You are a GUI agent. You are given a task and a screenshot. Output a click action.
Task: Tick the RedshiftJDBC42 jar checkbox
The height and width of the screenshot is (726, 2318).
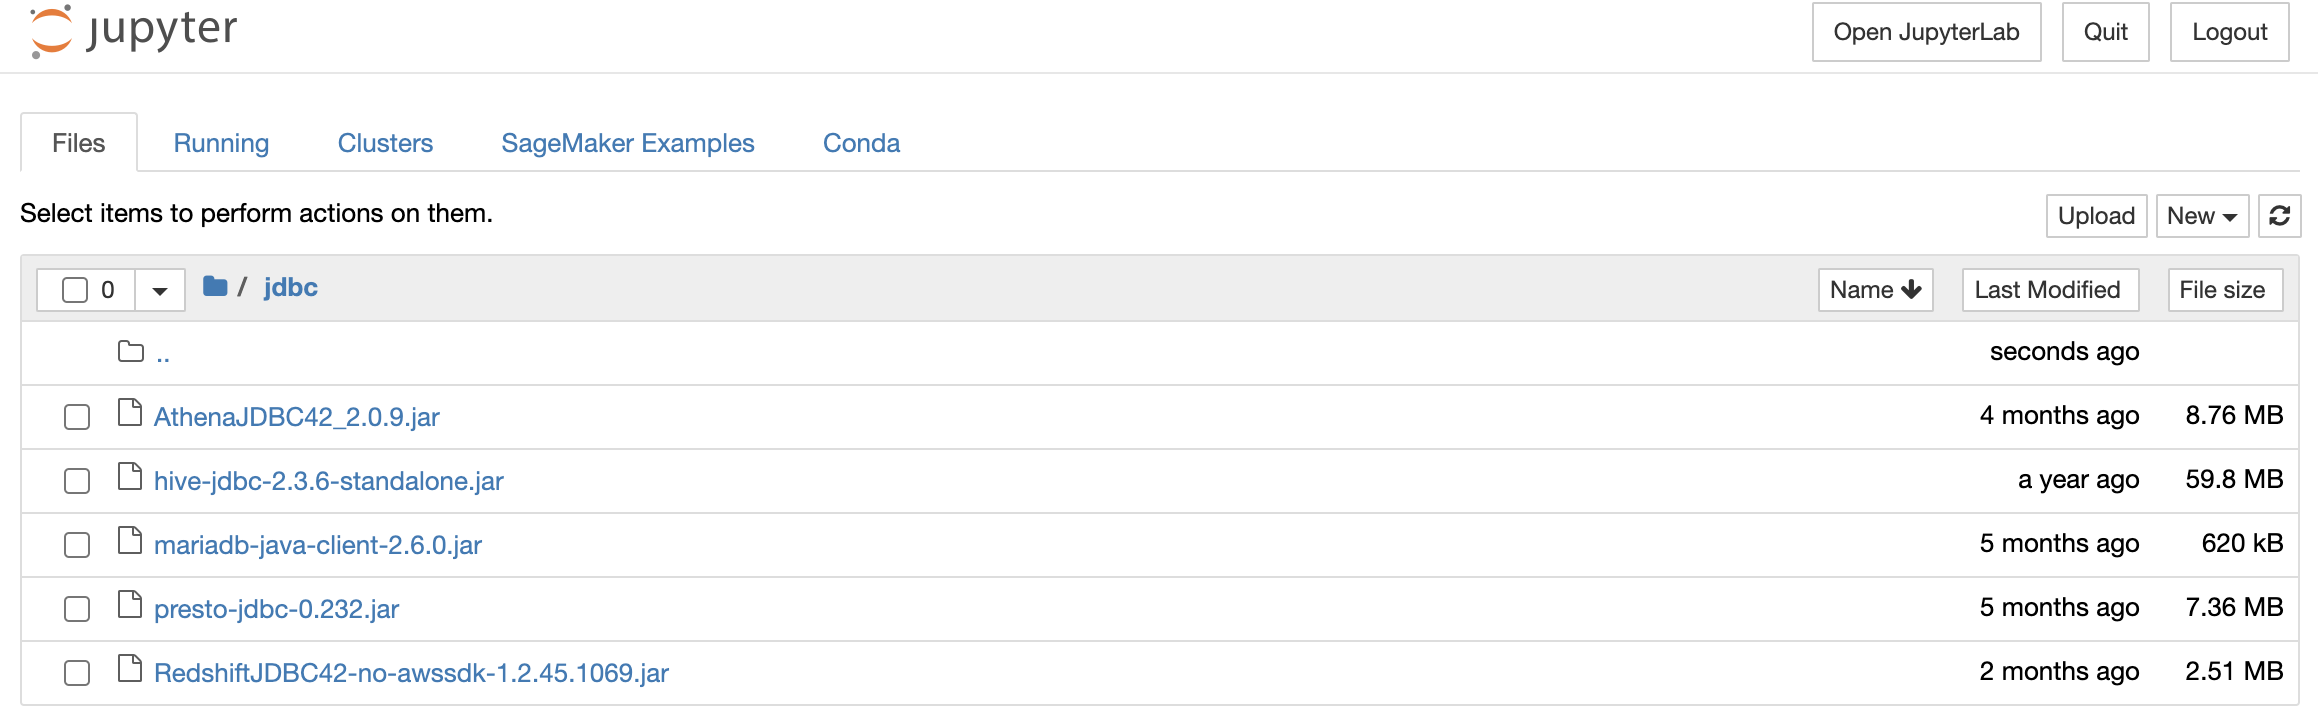(x=77, y=673)
